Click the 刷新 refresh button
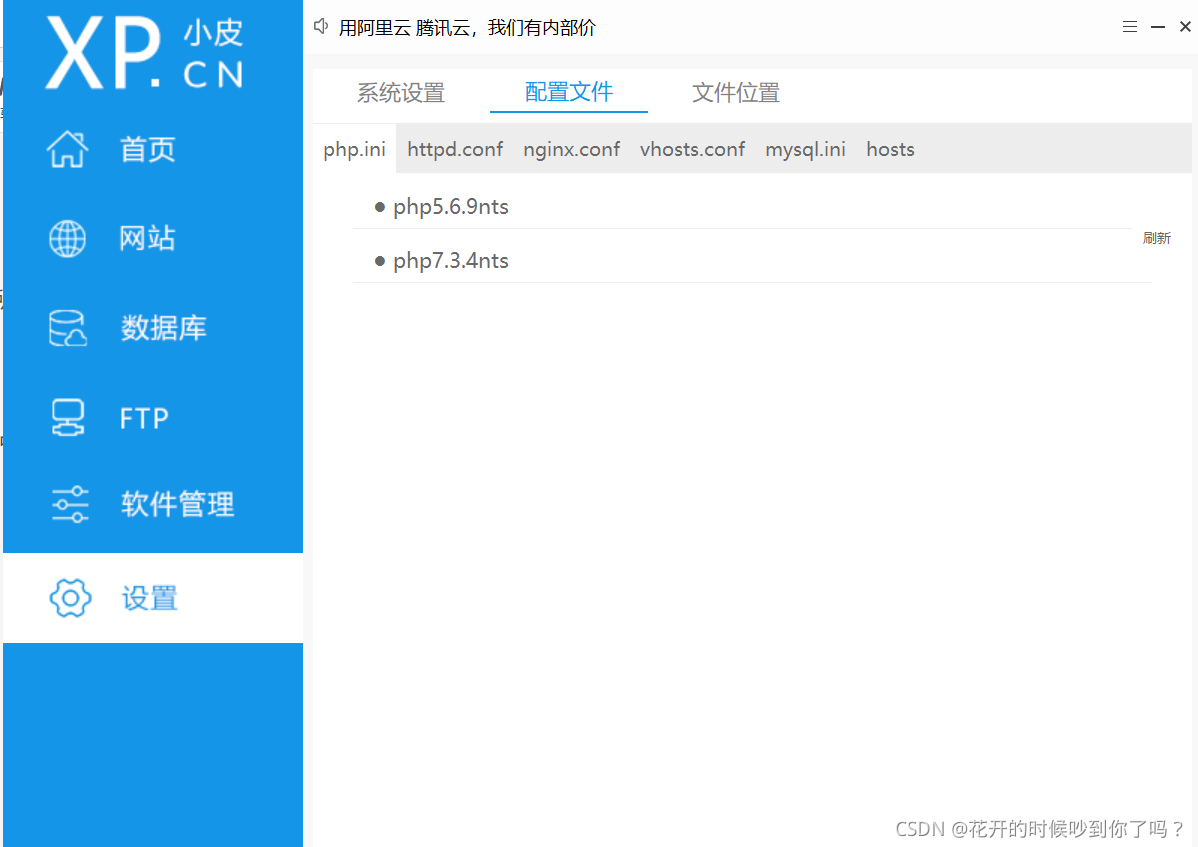Image resolution: width=1198 pixels, height=847 pixels. (x=1157, y=238)
